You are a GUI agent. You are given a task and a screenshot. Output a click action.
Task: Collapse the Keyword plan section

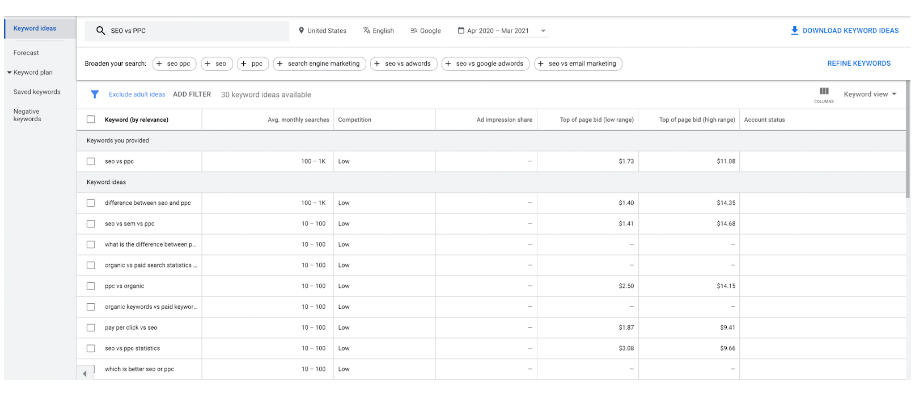pyautogui.click(x=9, y=72)
